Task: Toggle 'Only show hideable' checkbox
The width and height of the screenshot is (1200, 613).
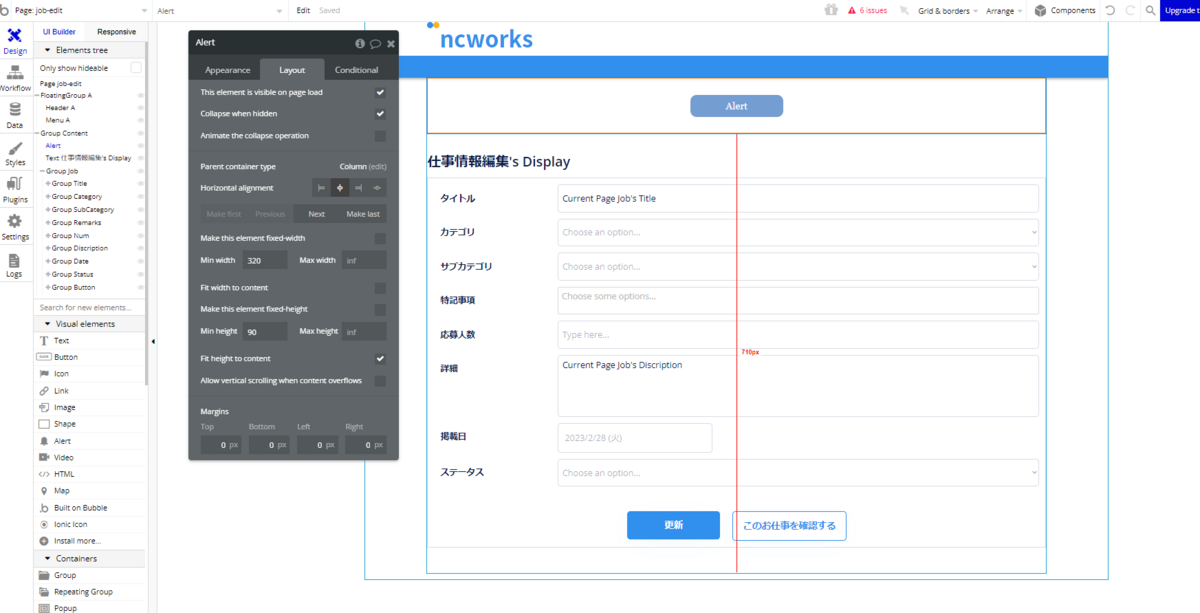Action: pos(136,68)
